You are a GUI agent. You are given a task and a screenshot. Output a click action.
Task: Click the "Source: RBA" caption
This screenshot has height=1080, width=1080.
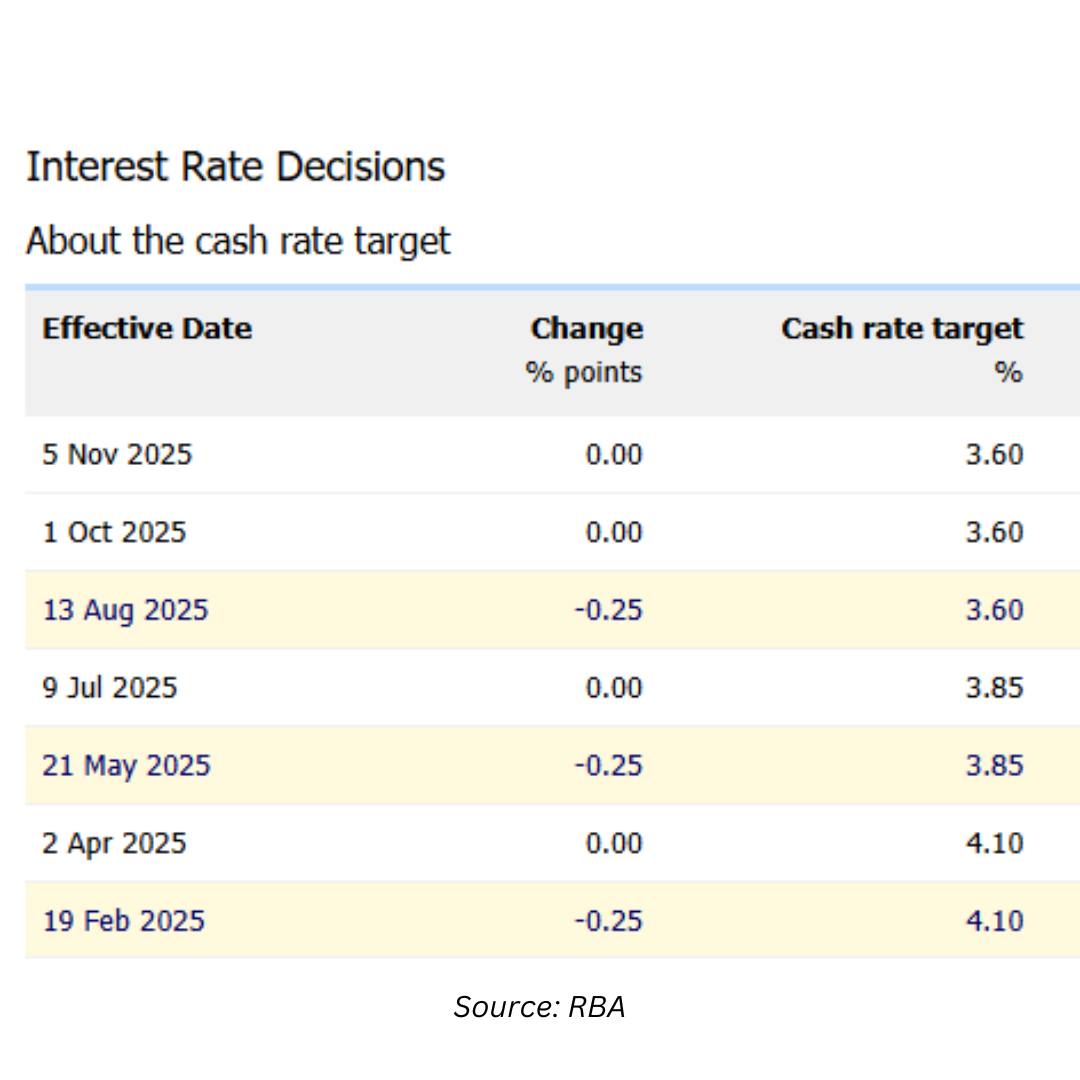point(539,1007)
